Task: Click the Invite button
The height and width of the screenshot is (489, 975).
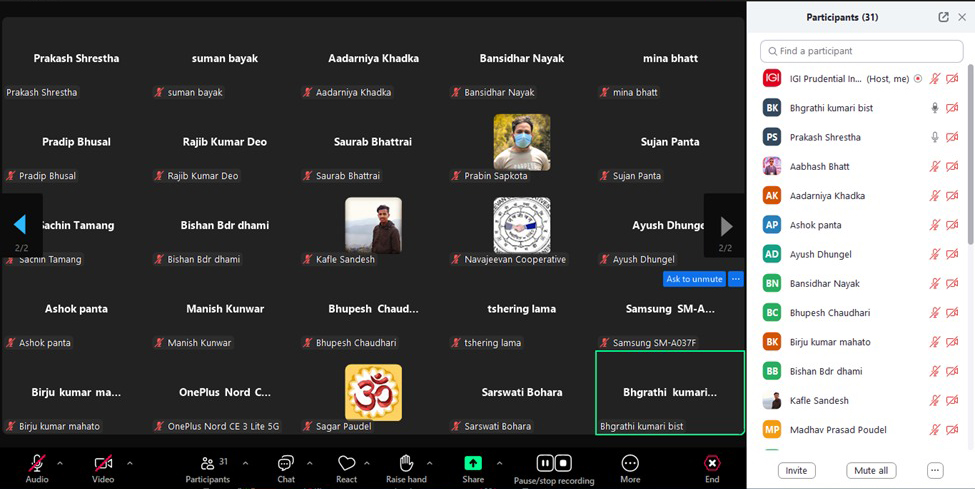Action: 796,470
